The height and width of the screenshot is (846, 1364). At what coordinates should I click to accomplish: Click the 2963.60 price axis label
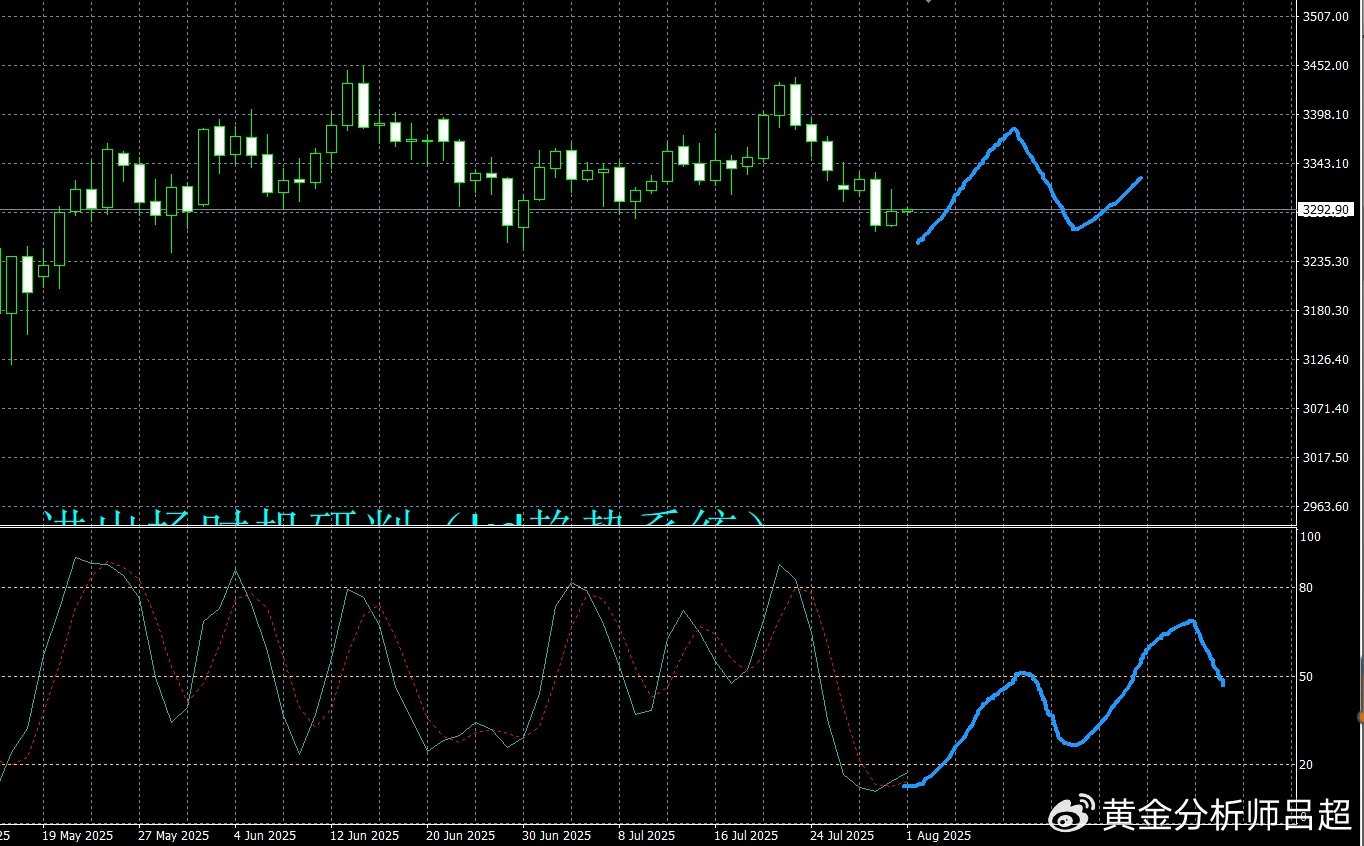tap(1324, 507)
